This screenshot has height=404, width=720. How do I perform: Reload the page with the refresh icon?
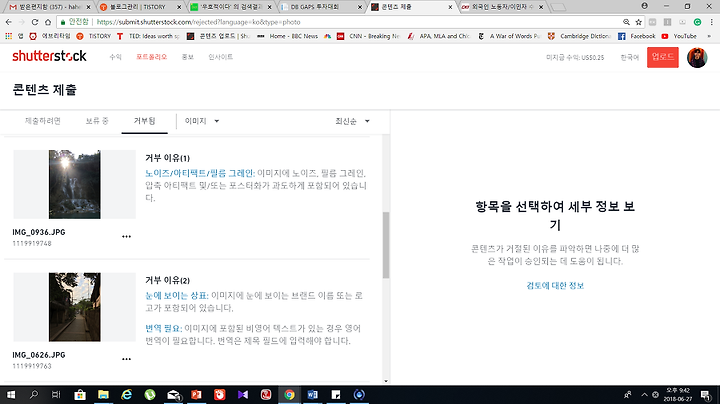(35, 22)
